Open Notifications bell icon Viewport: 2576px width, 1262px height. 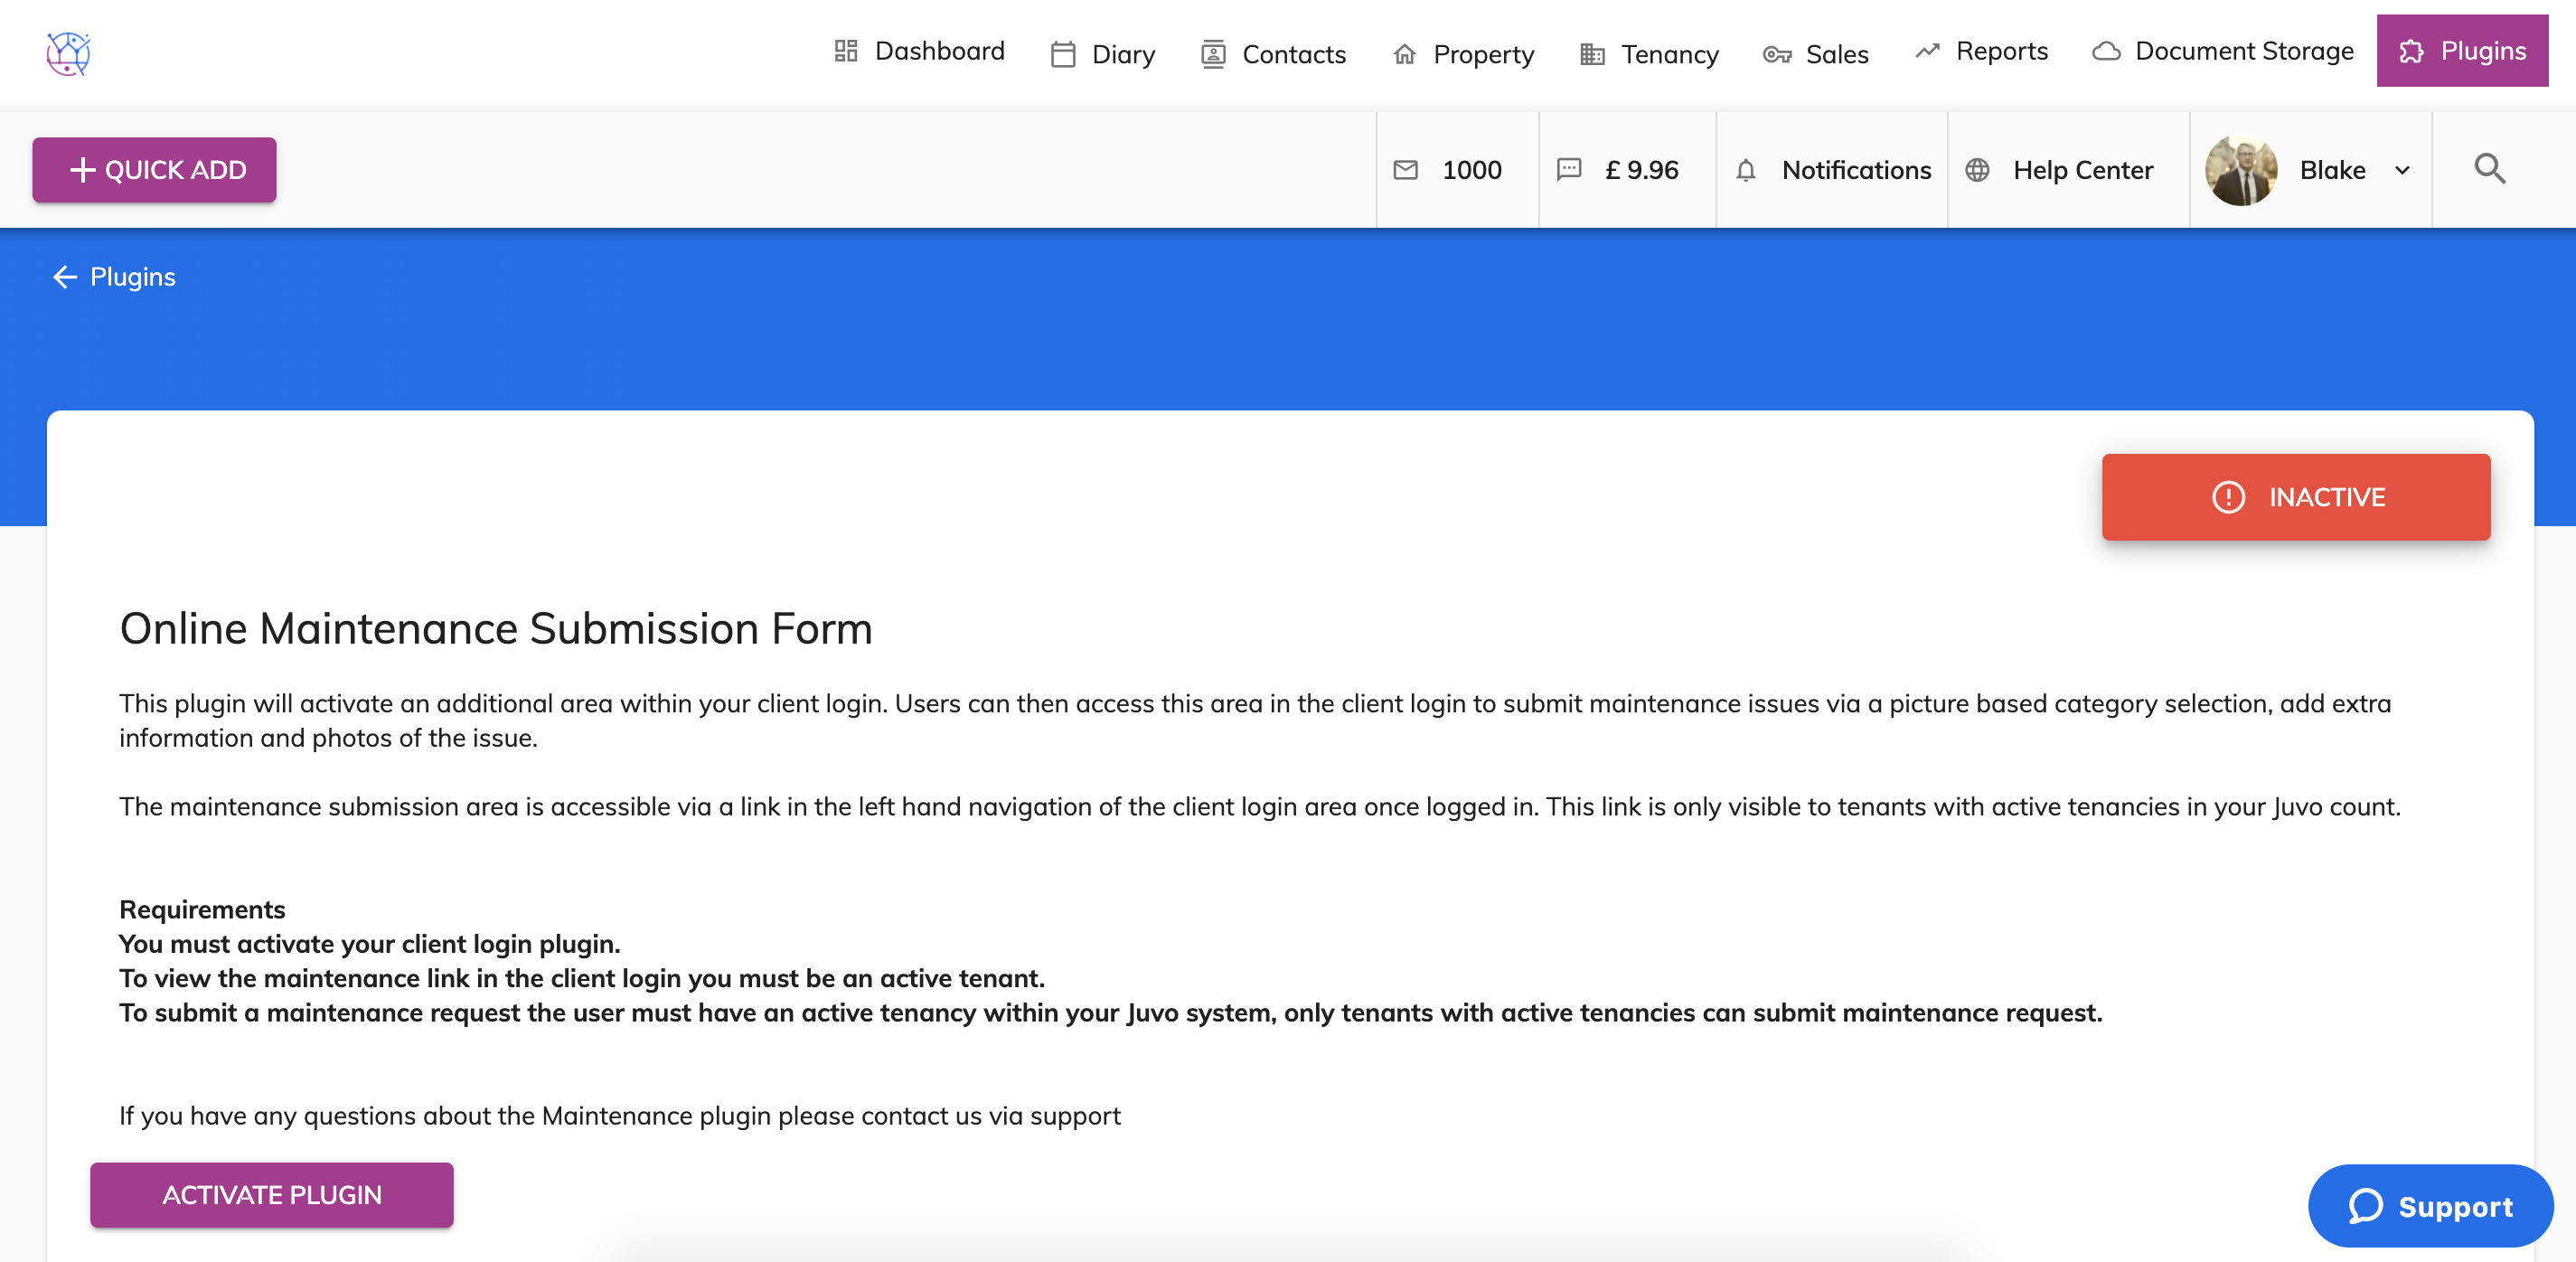[1745, 170]
